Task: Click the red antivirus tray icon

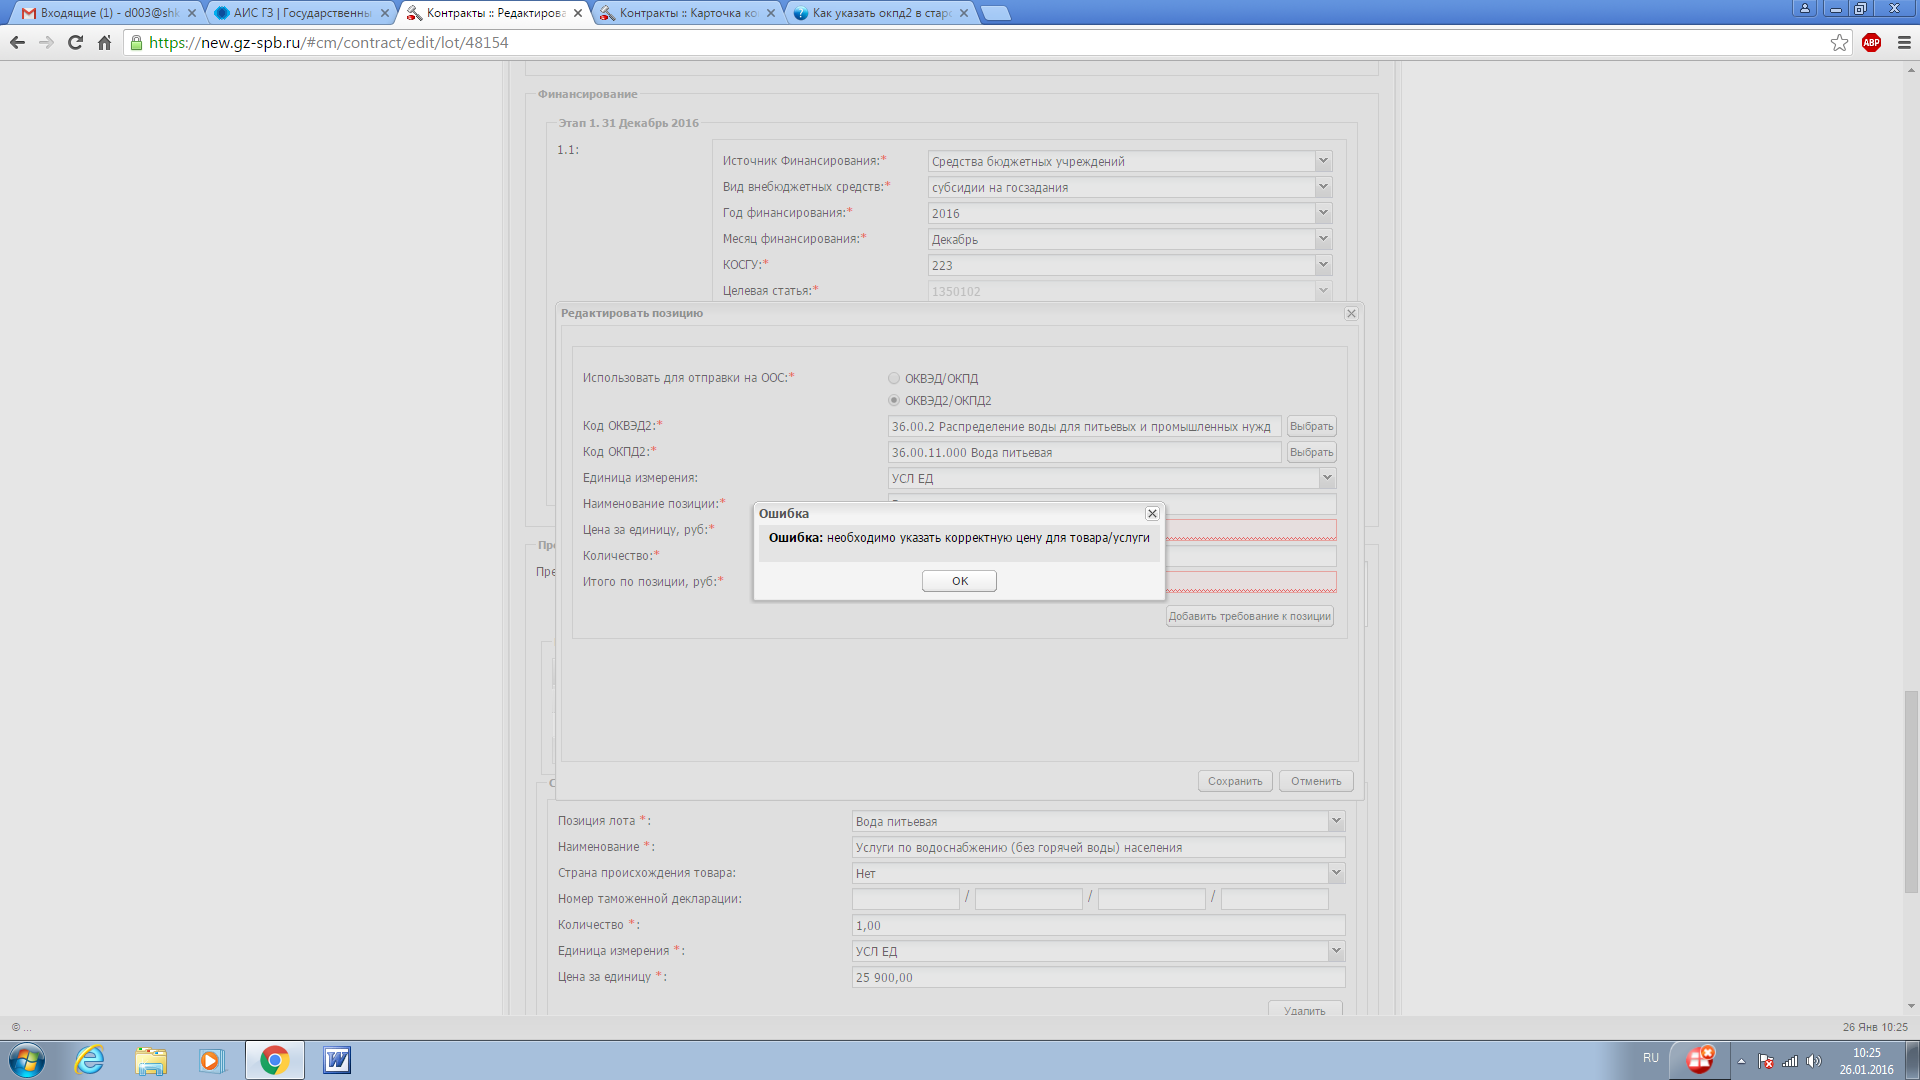Action: coord(1700,1059)
